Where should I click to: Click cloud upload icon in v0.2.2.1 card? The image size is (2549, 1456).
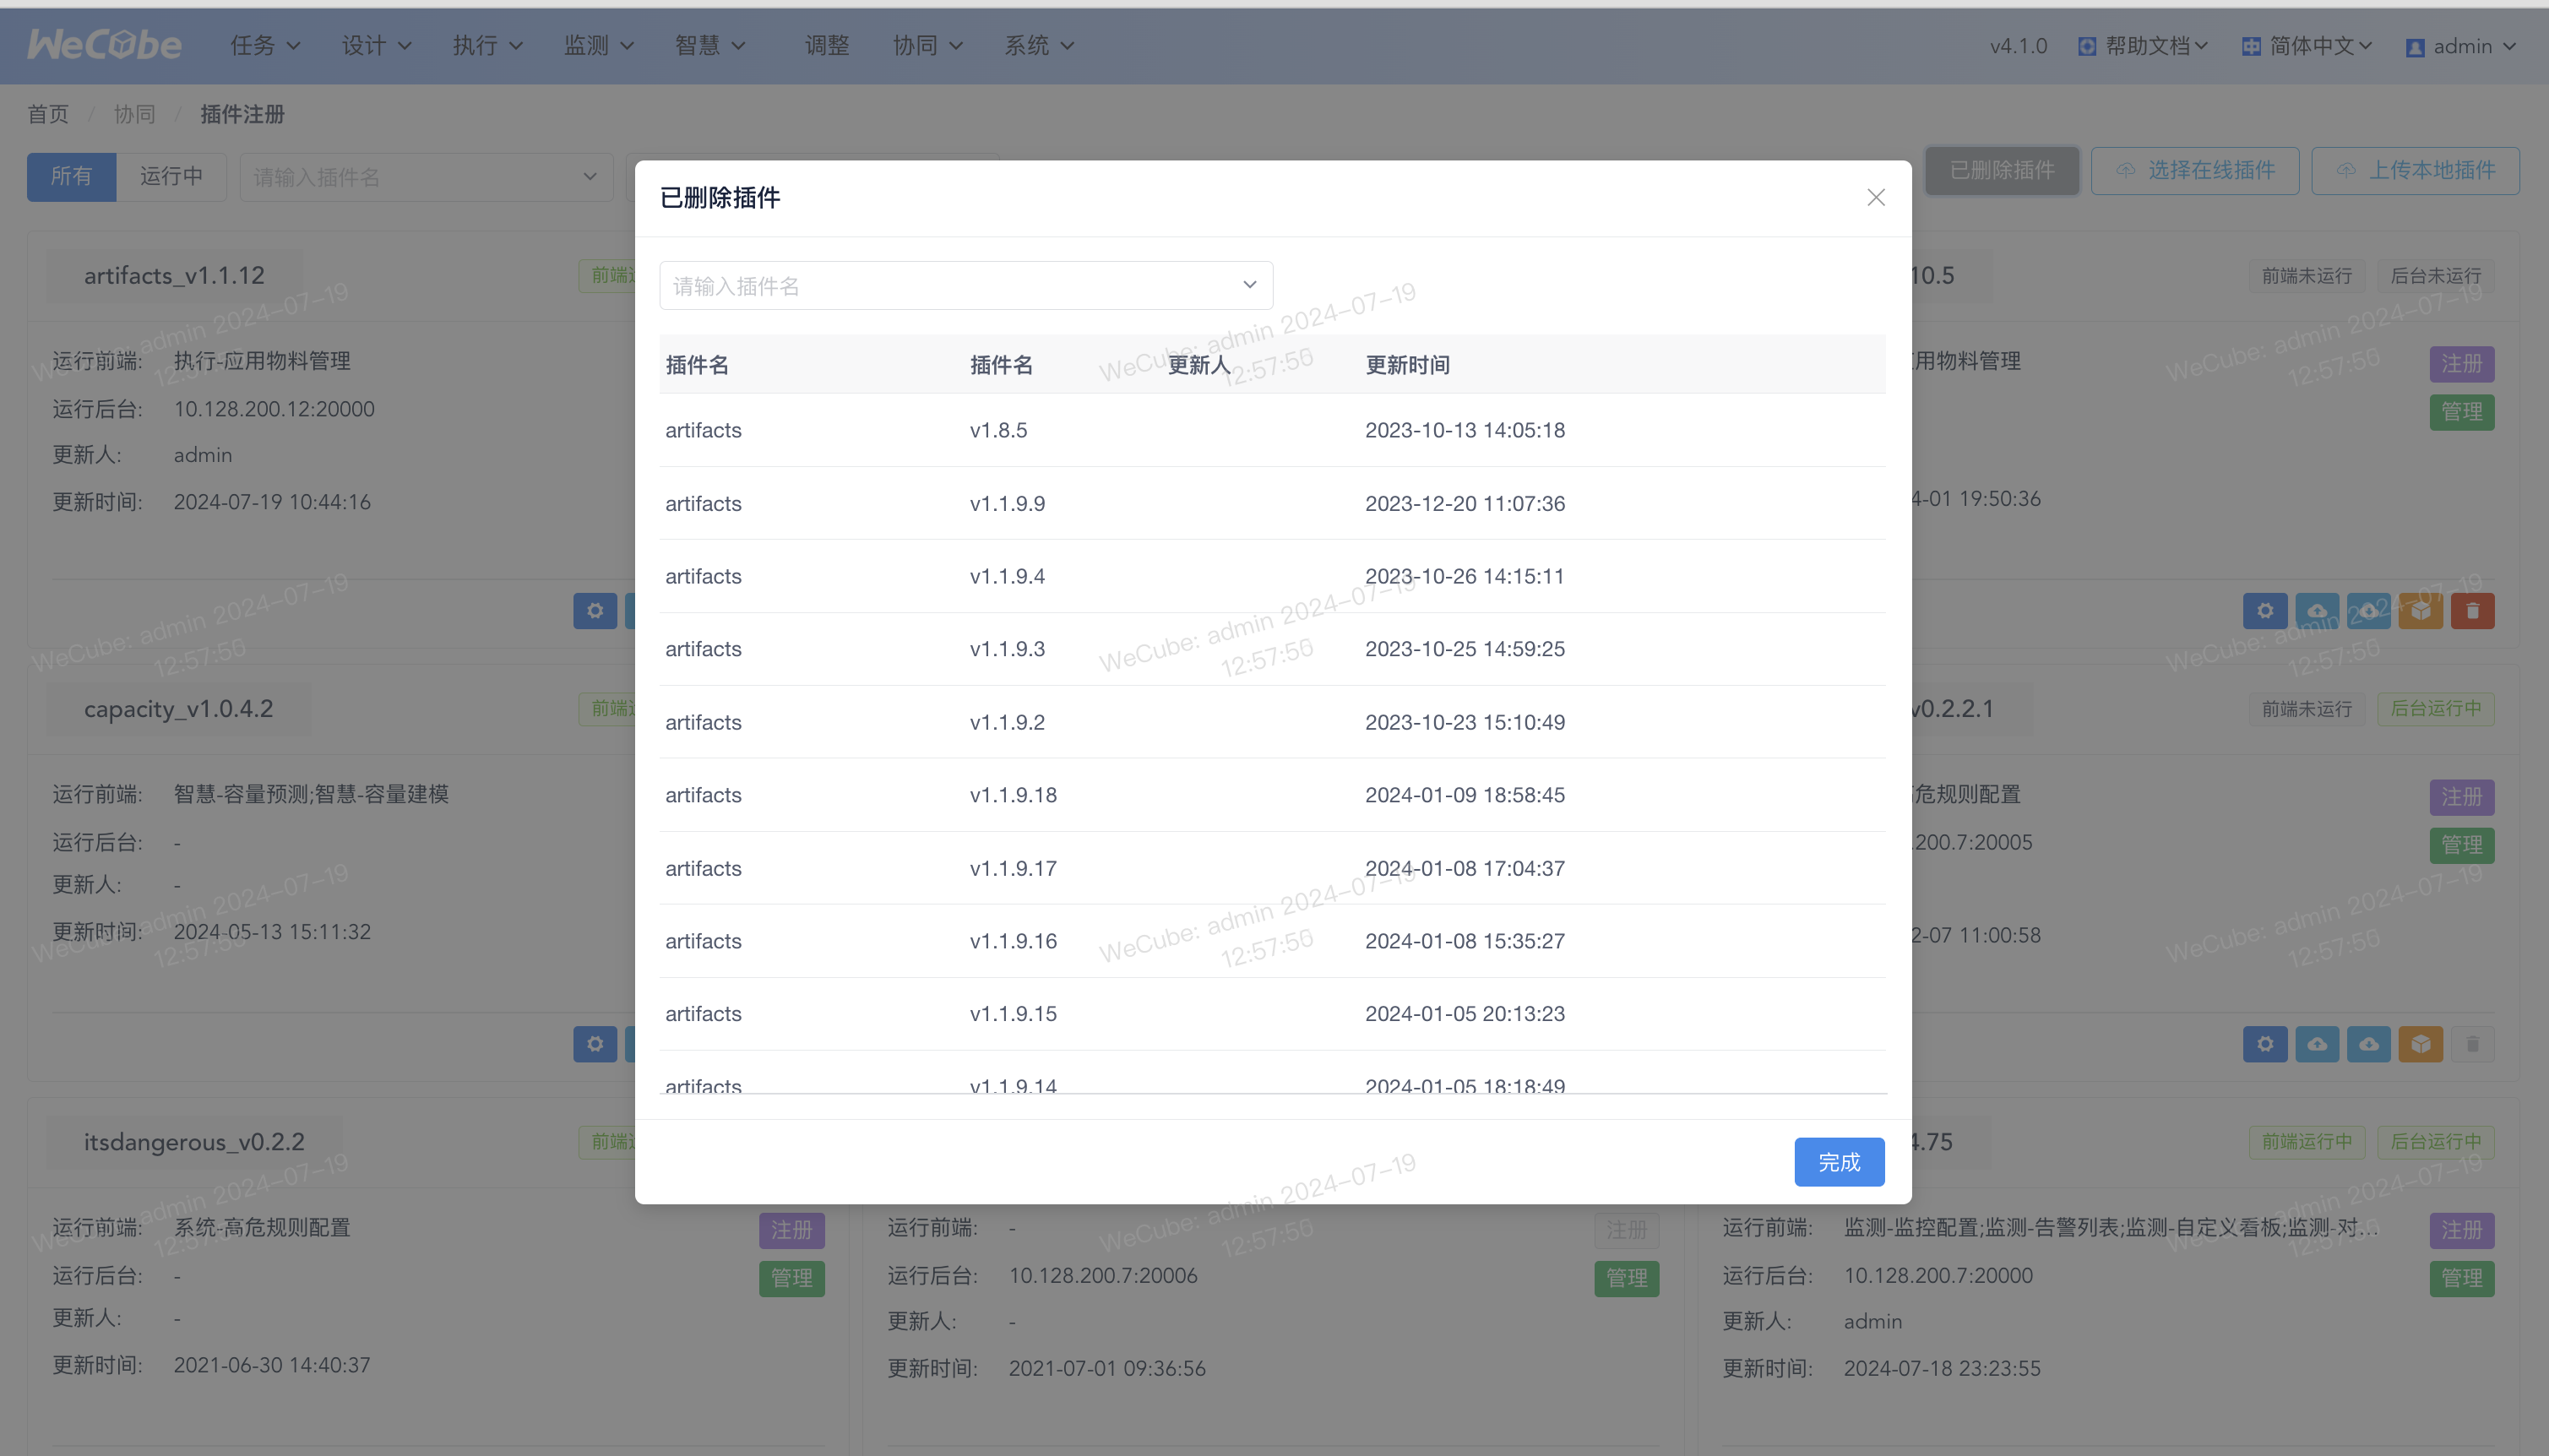point(2317,1044)
